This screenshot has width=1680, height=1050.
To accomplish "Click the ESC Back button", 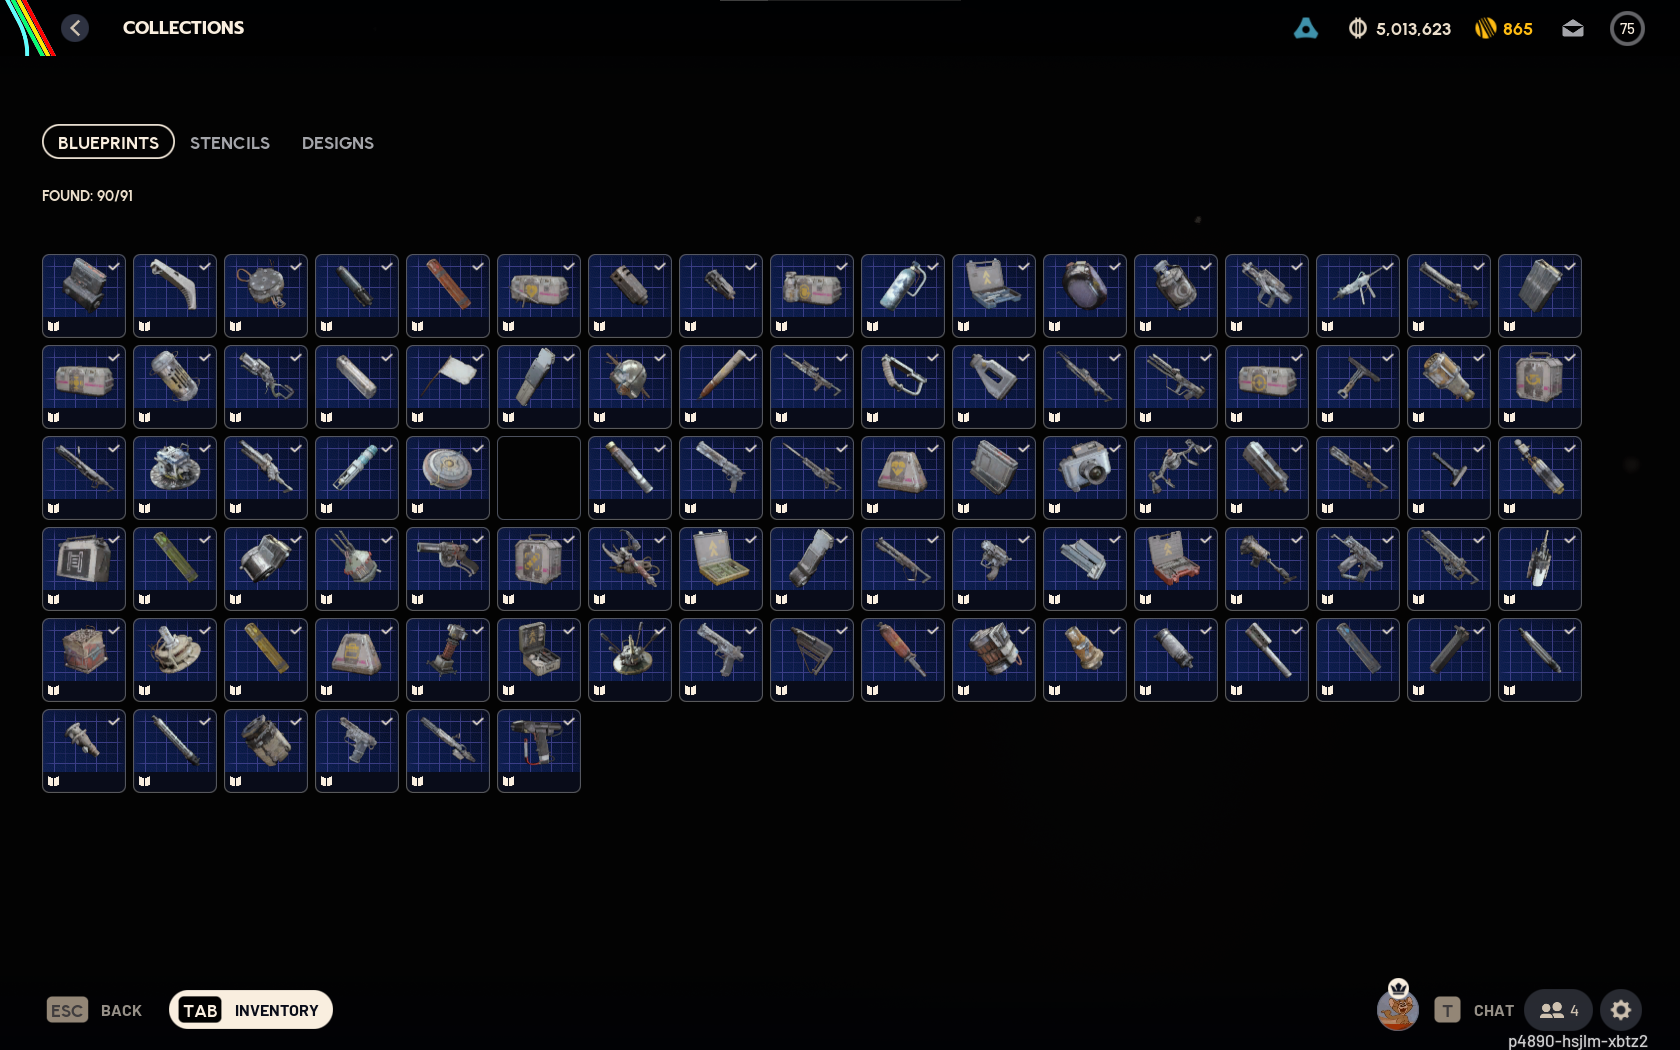I will click(94, 1010).
